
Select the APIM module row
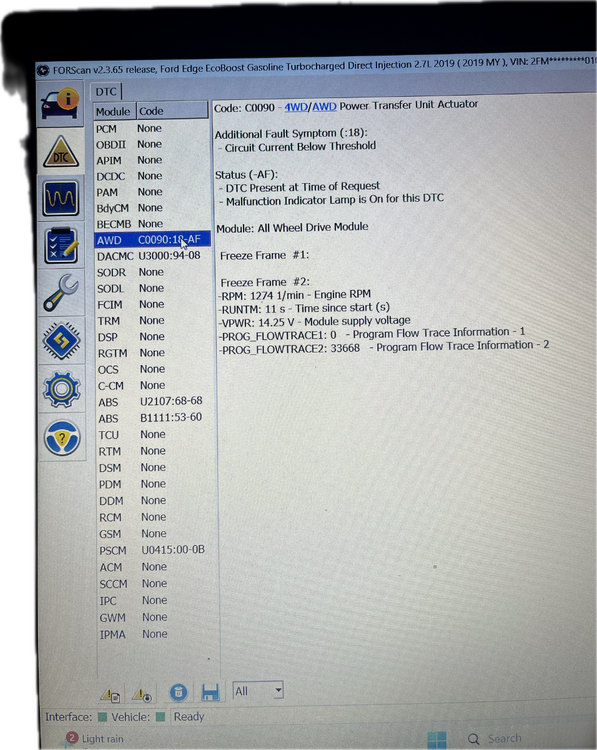point(152,160)
